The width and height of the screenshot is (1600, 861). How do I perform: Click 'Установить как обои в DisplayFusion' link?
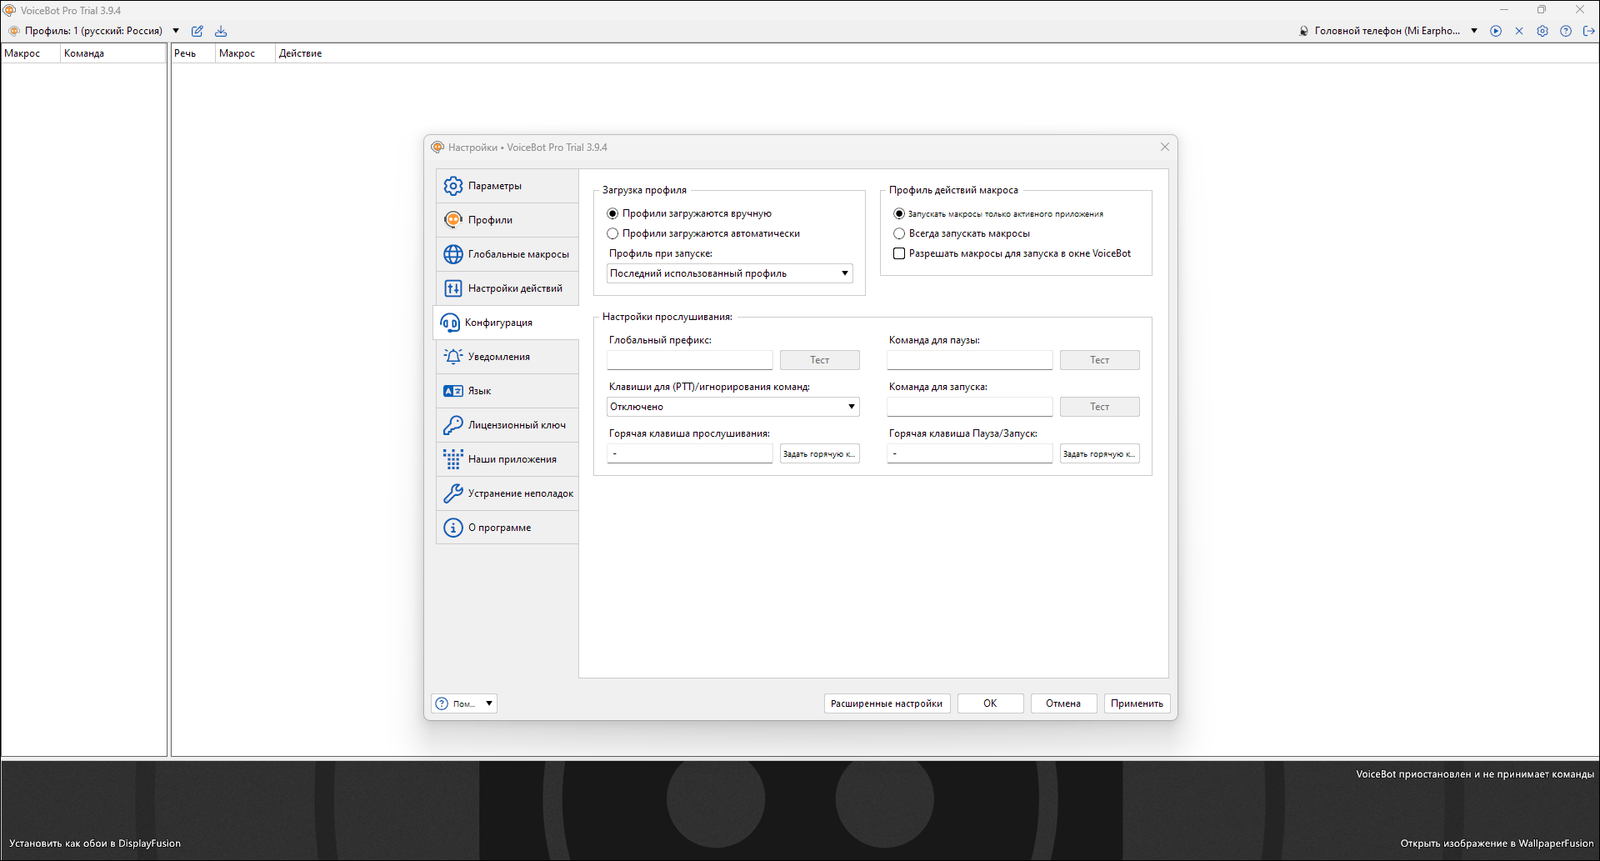click(x=95, y=844)
